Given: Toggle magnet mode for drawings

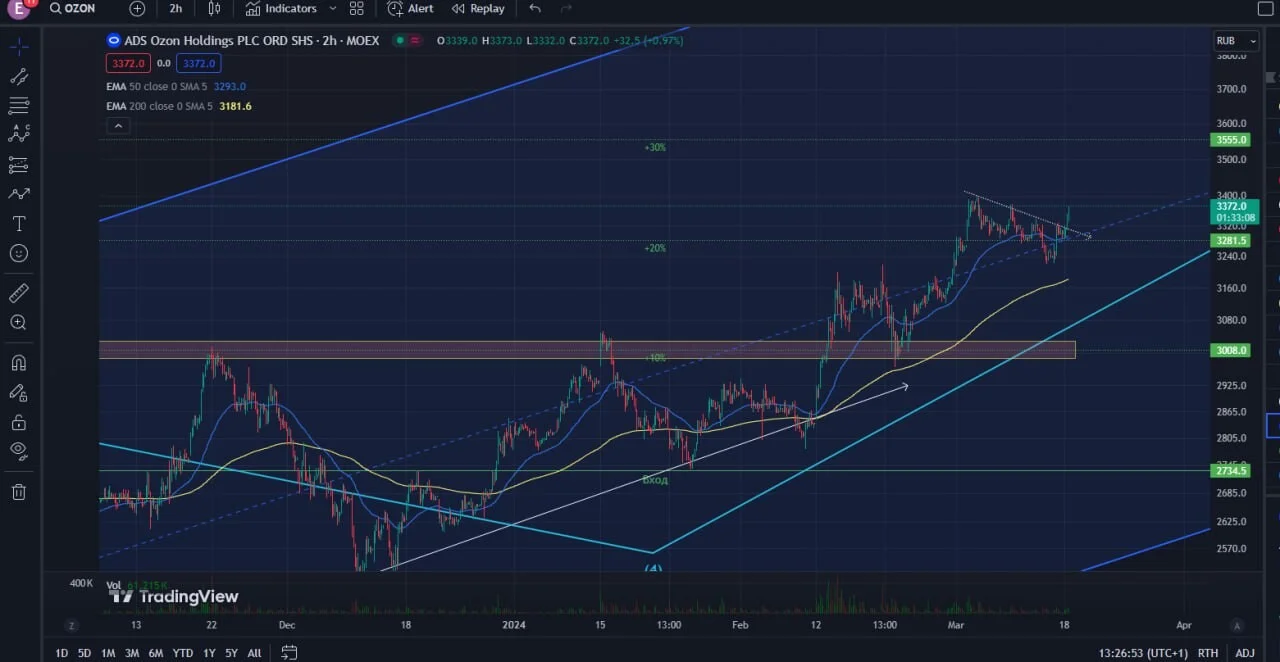Looking at the screenshot, I should (19, 362).
